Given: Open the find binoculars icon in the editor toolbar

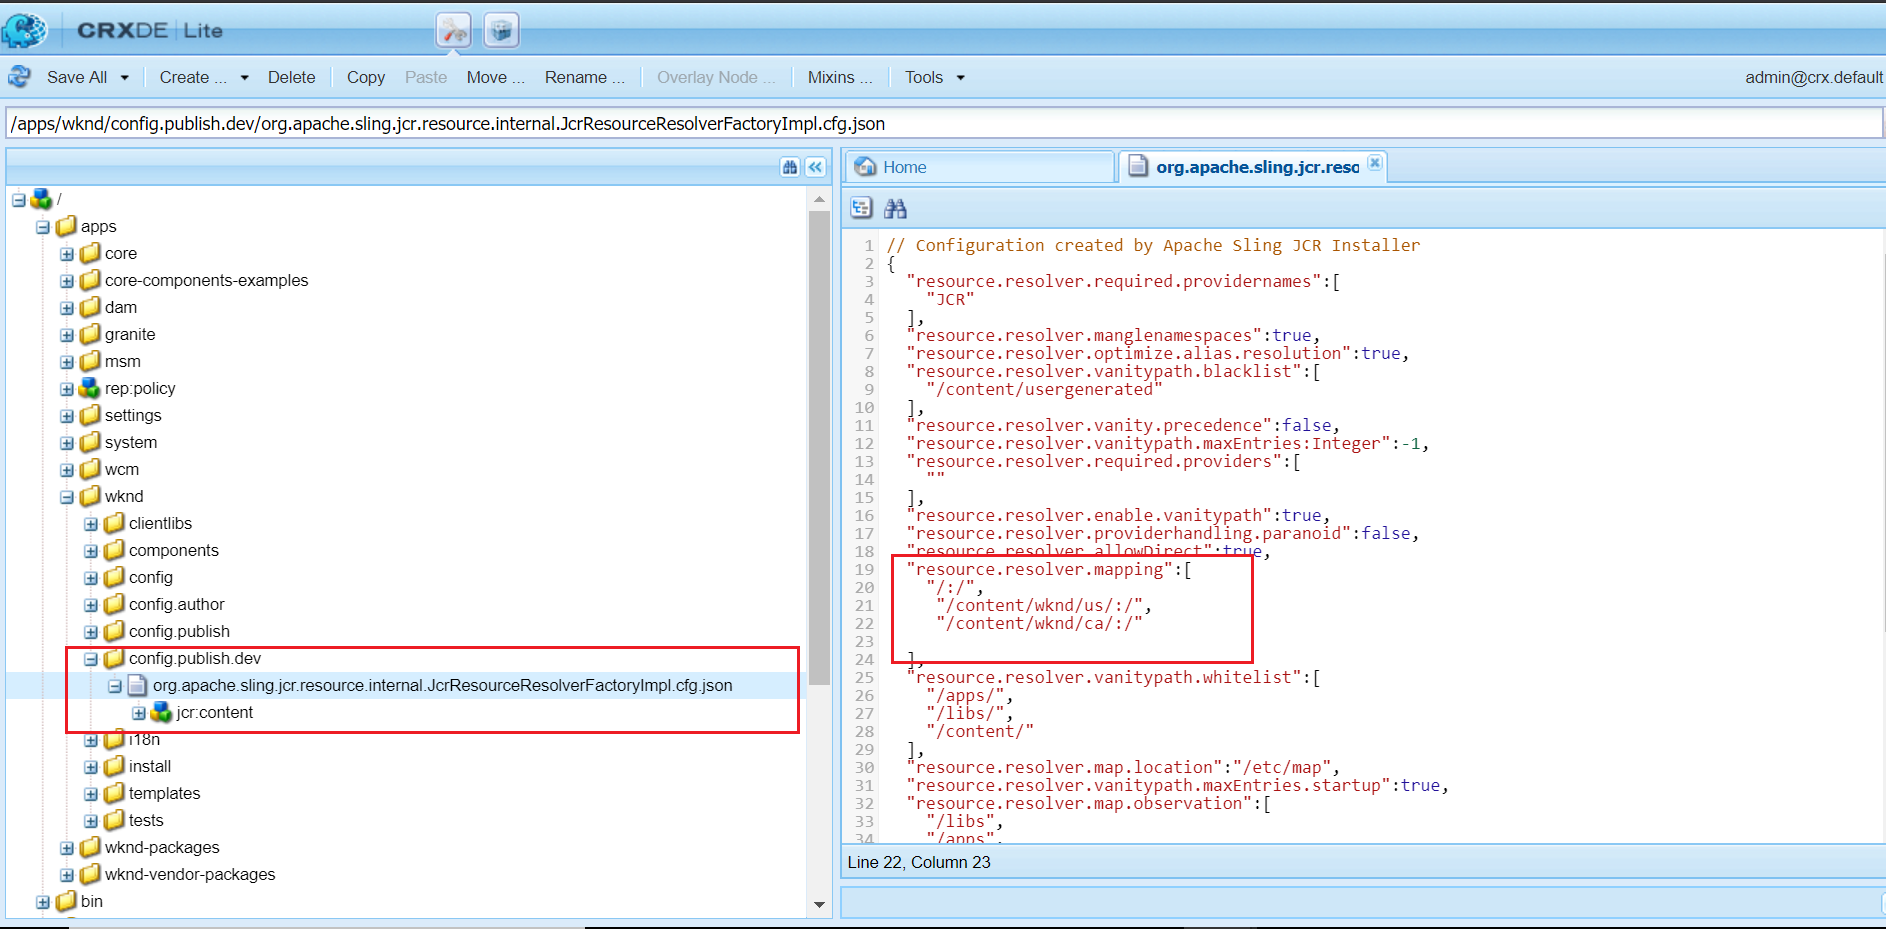Looking at the screenshot, I should (x=895, y=208).
